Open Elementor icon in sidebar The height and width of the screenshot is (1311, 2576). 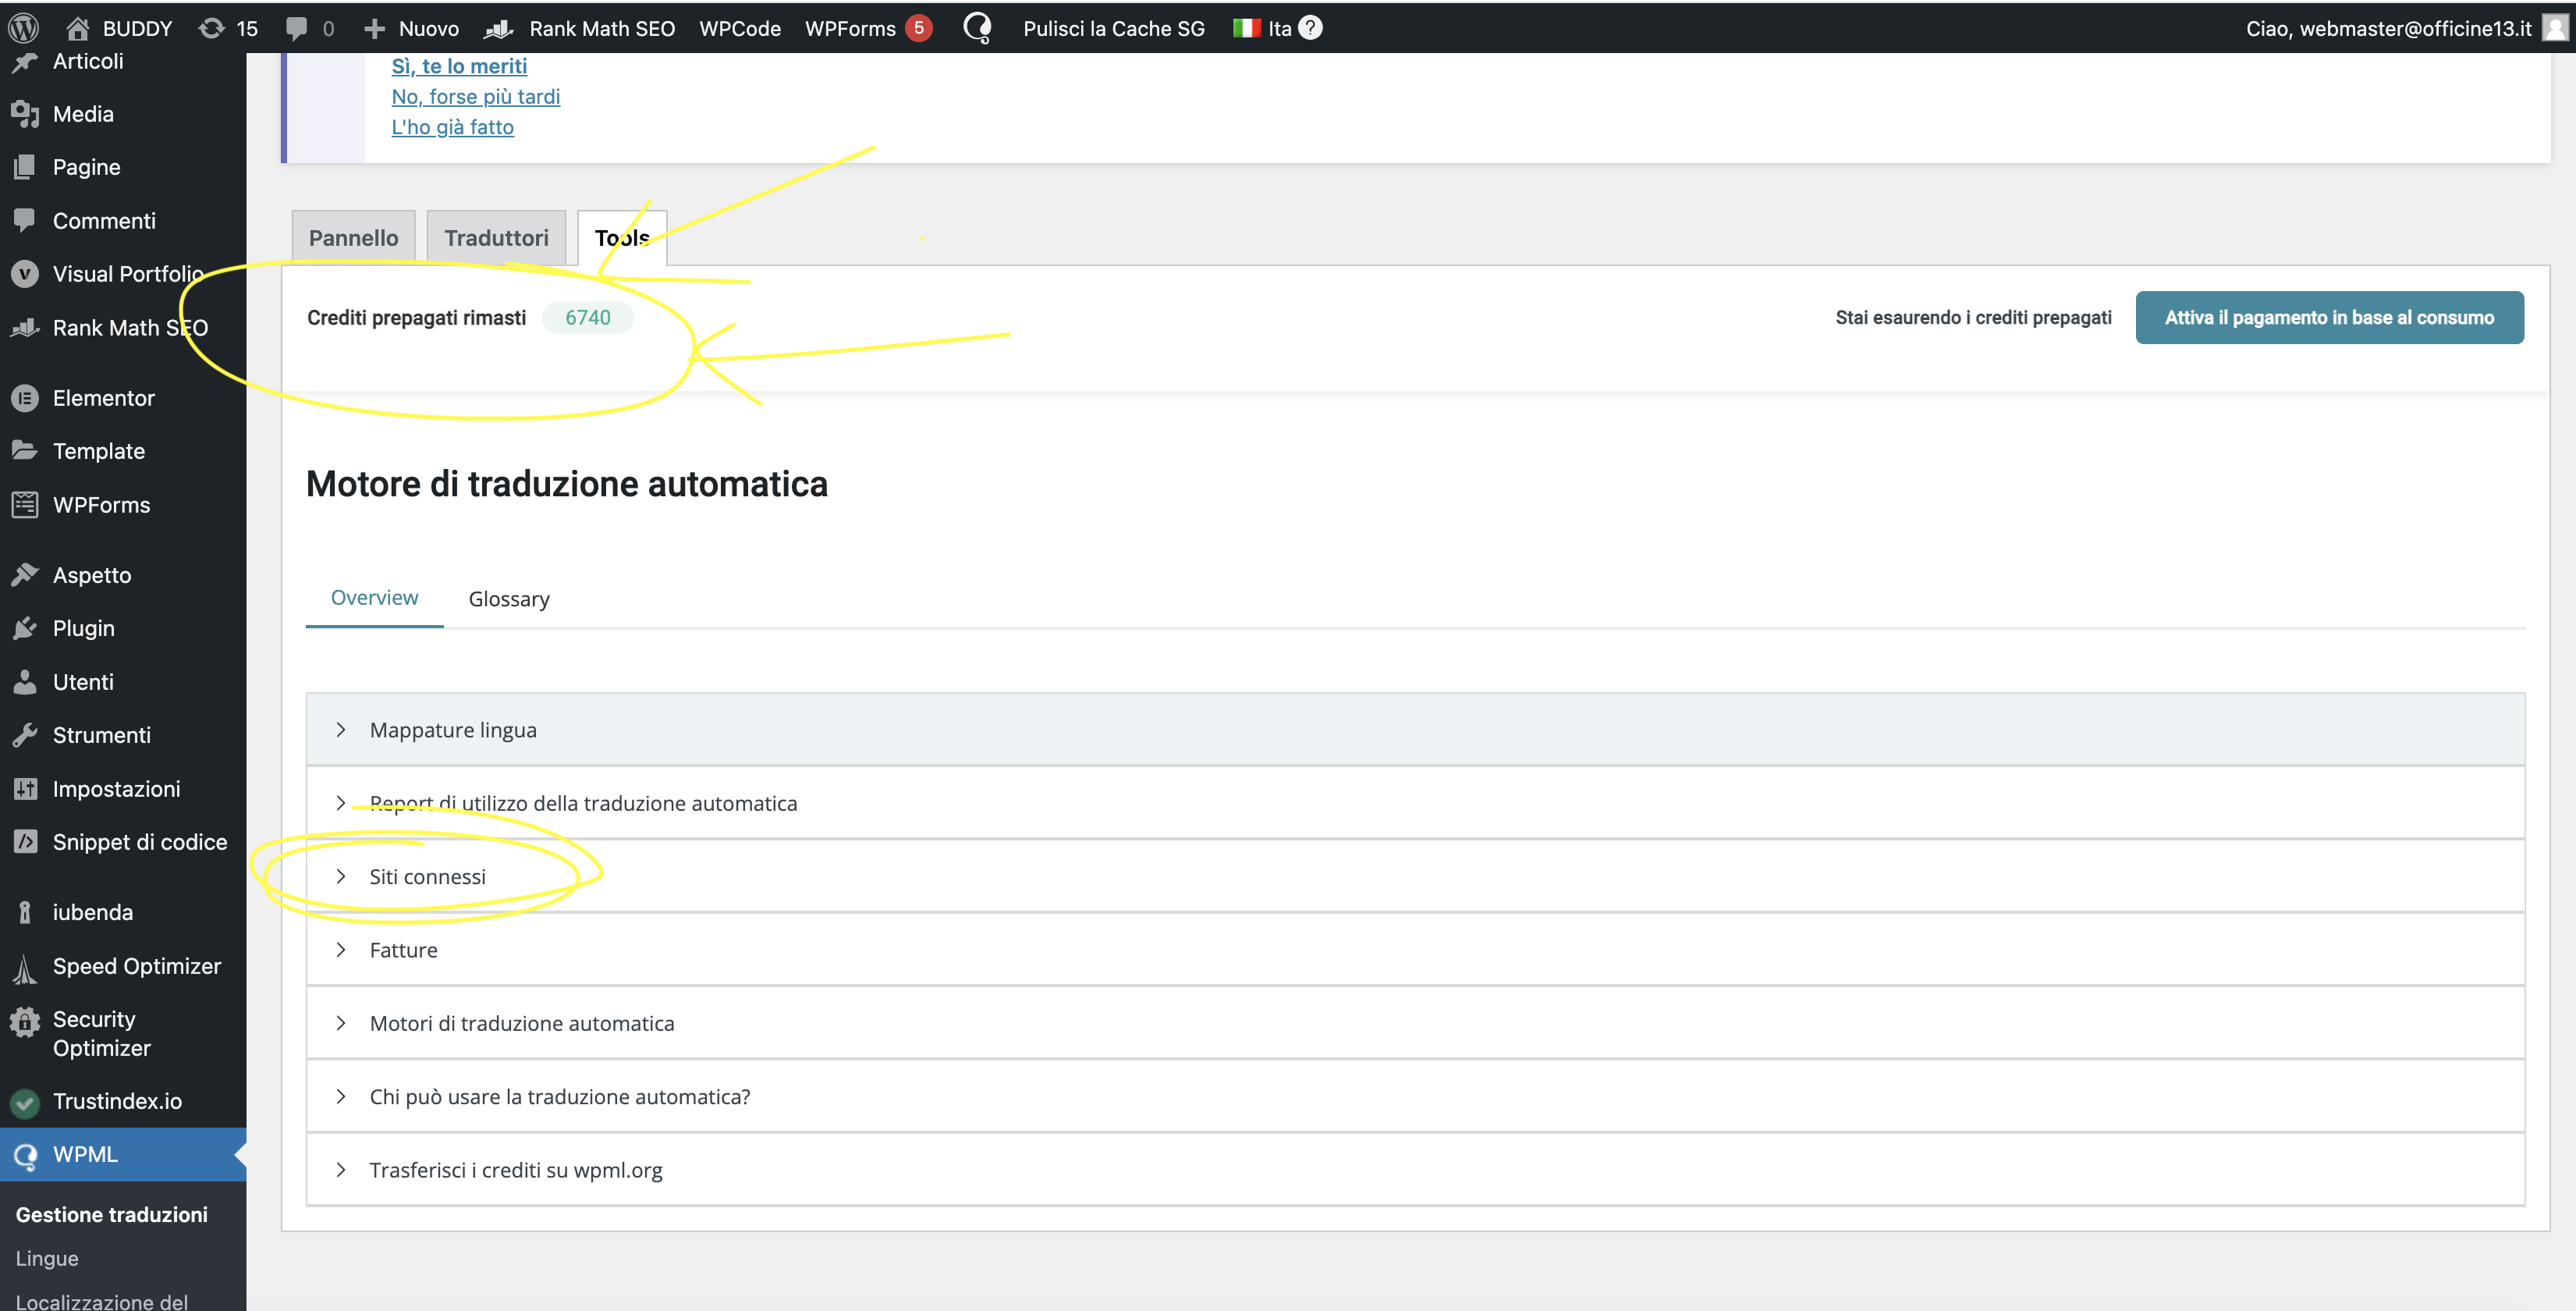click(25, 398)
